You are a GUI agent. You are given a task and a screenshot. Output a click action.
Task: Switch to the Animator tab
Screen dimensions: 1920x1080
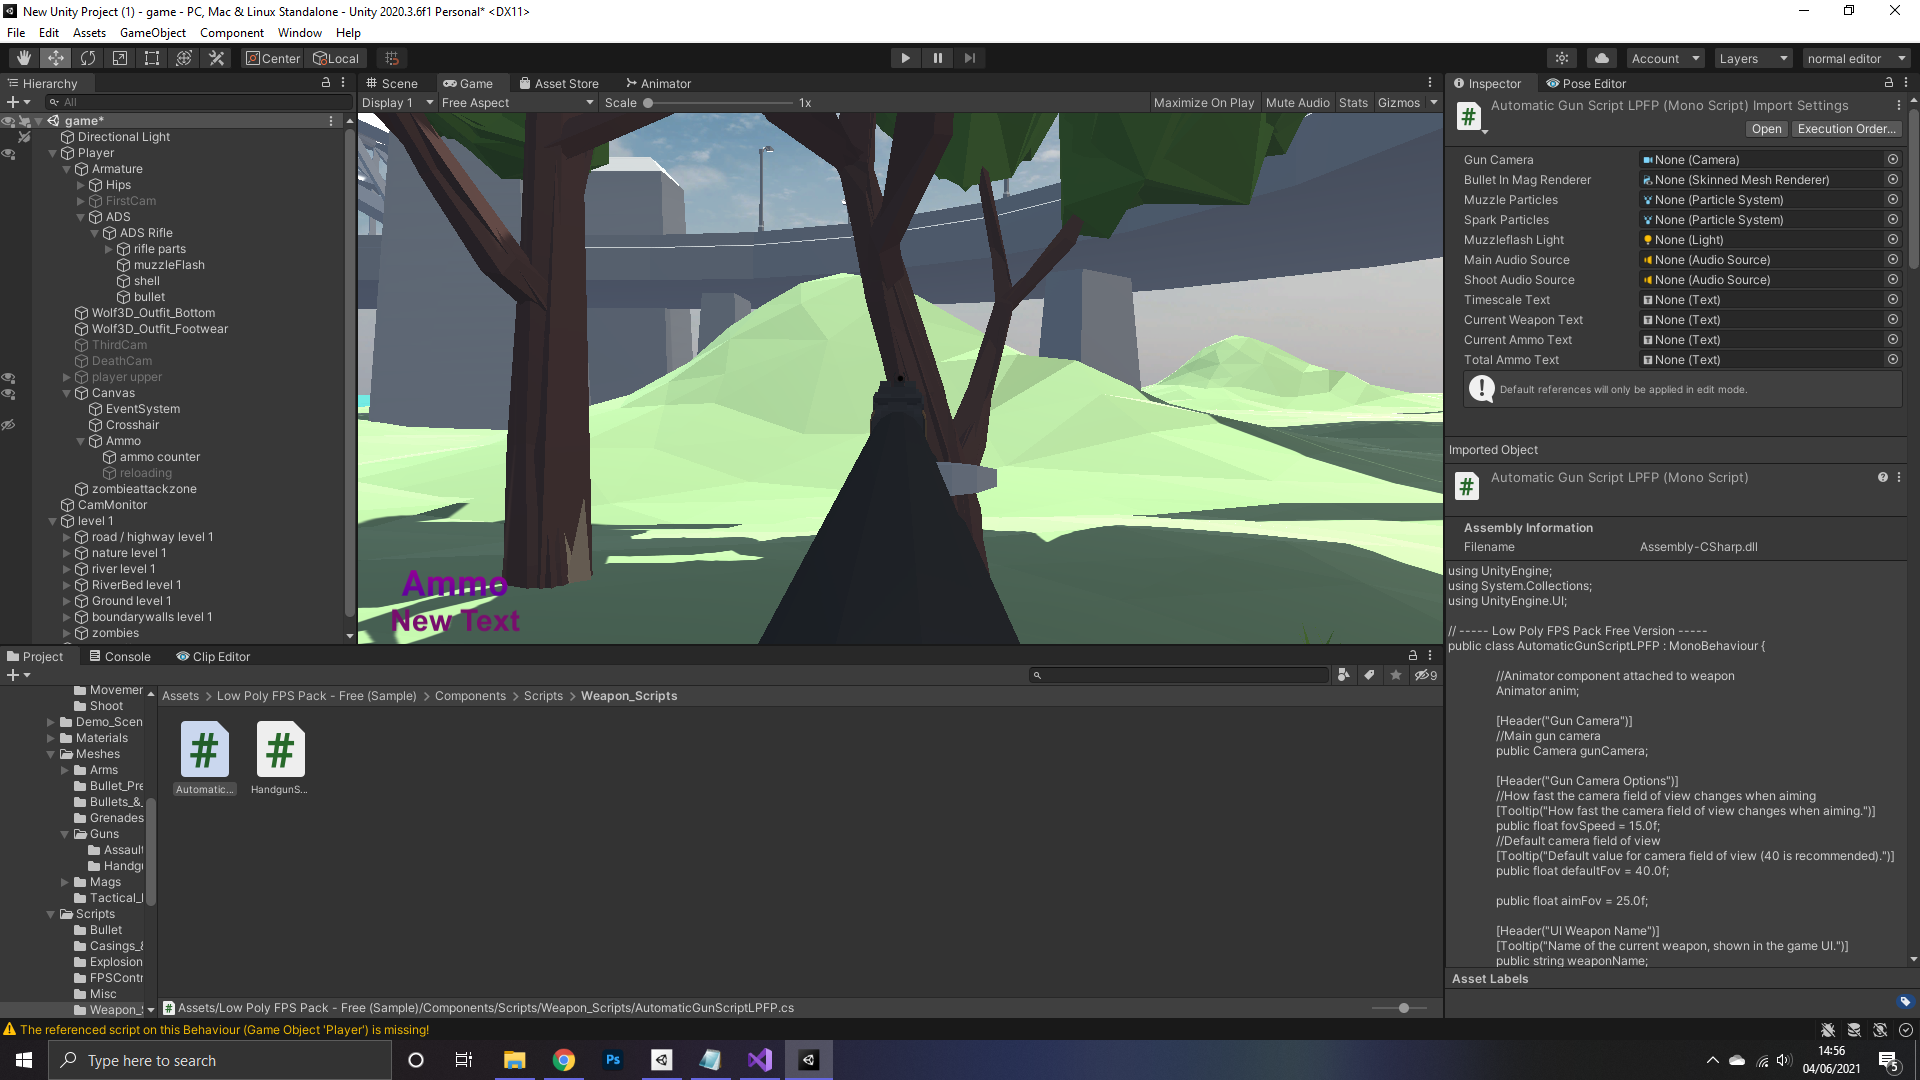pos(658,83)
